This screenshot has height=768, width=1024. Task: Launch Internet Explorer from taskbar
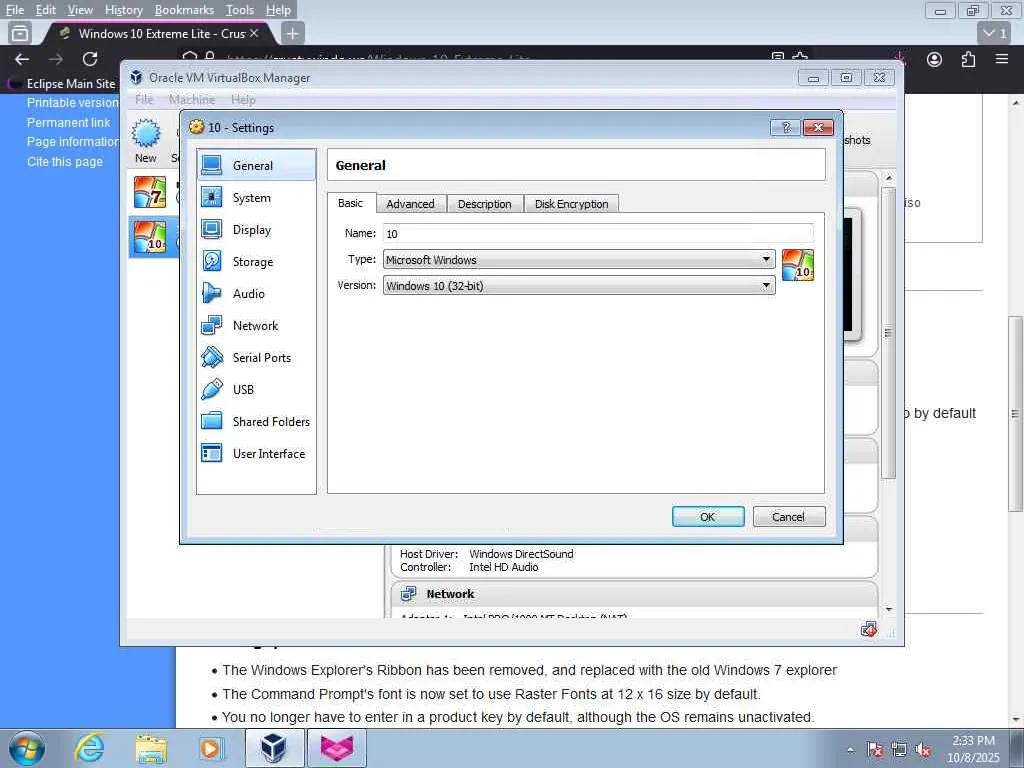(x=89, y=748)
